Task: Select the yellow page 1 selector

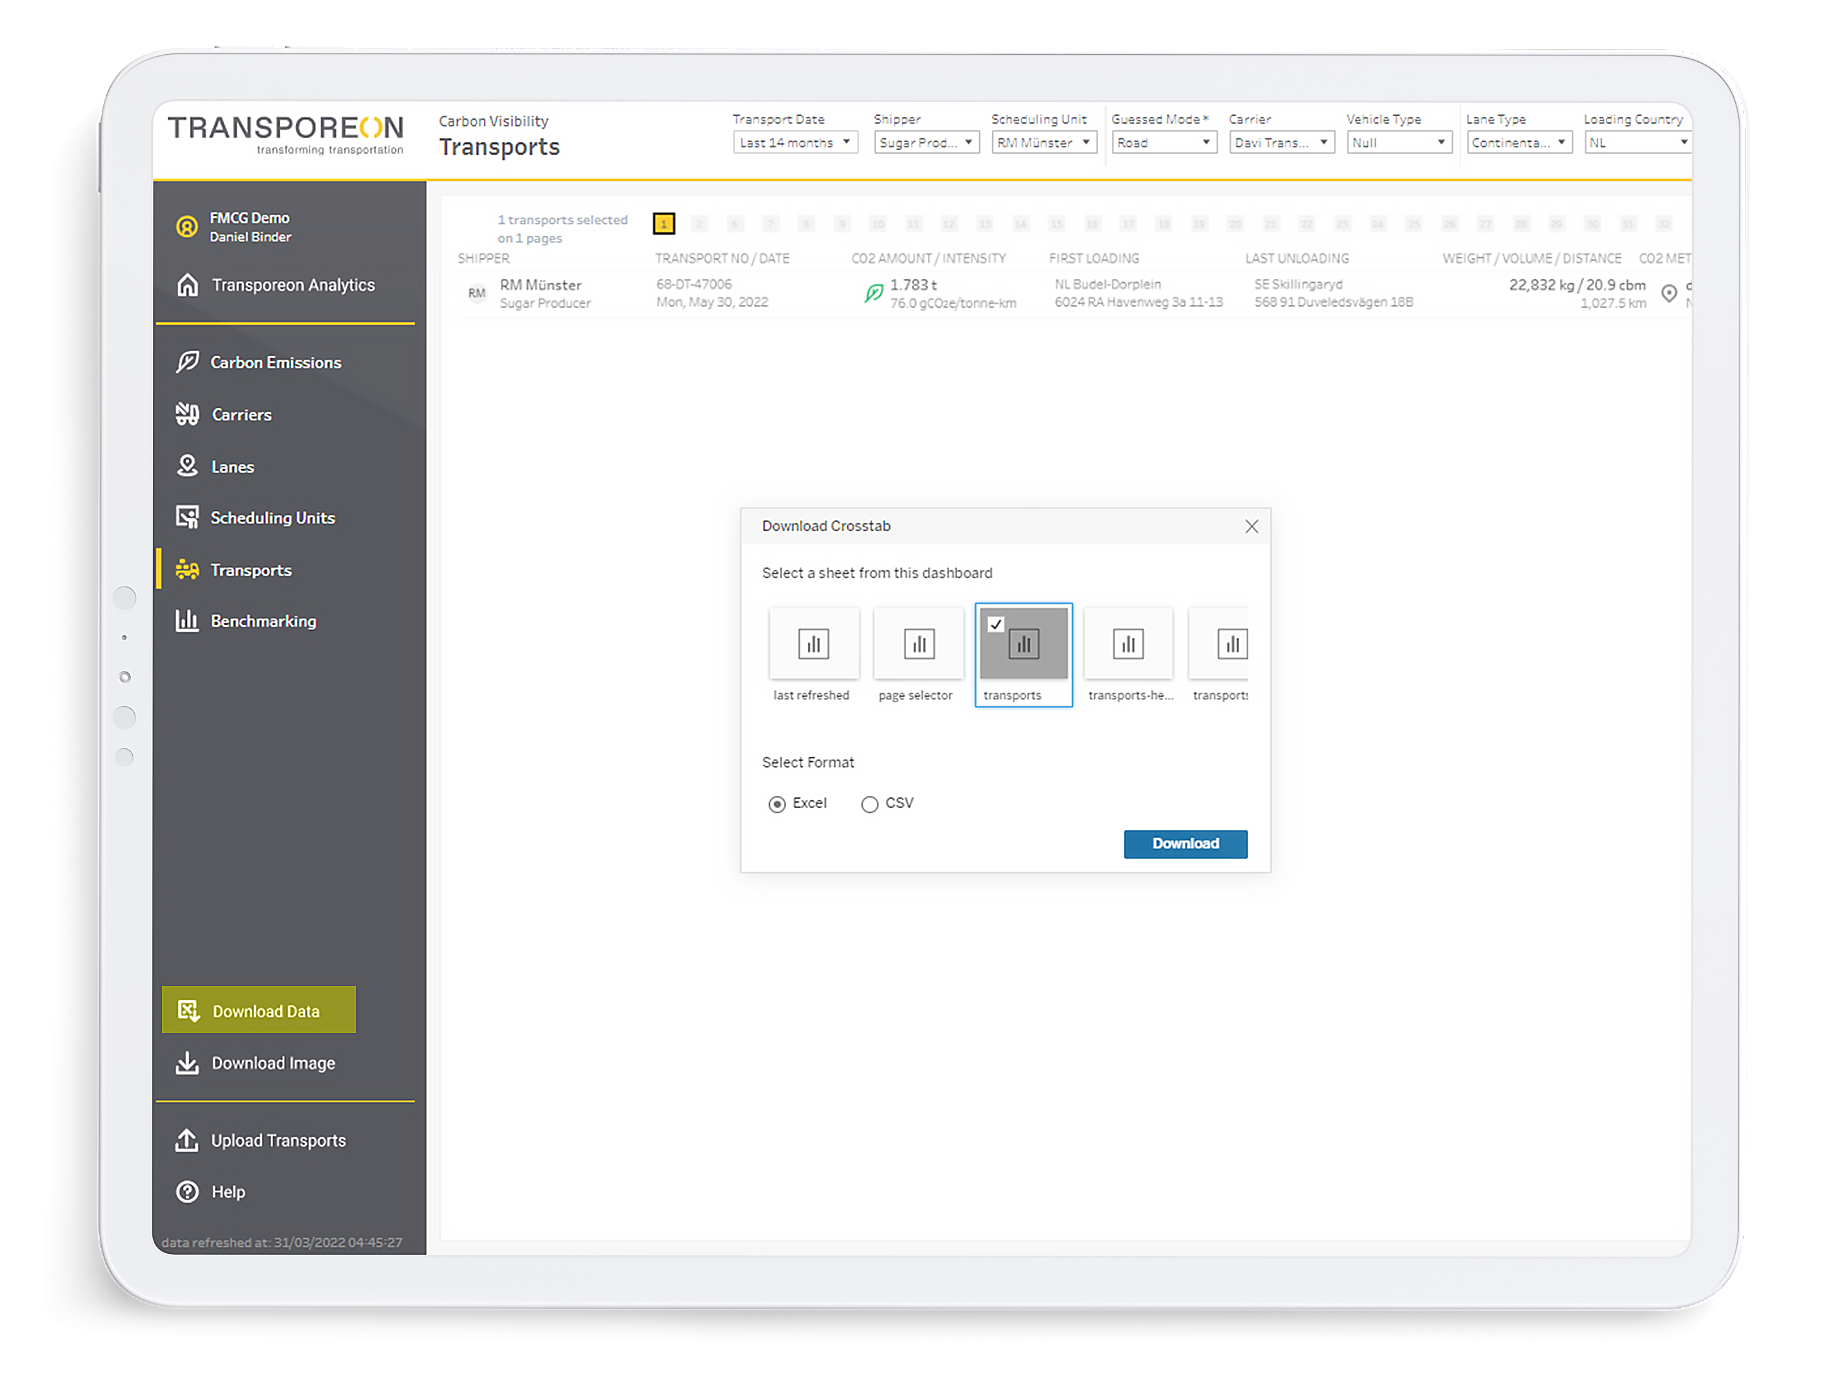Action: tap(664, 224)
